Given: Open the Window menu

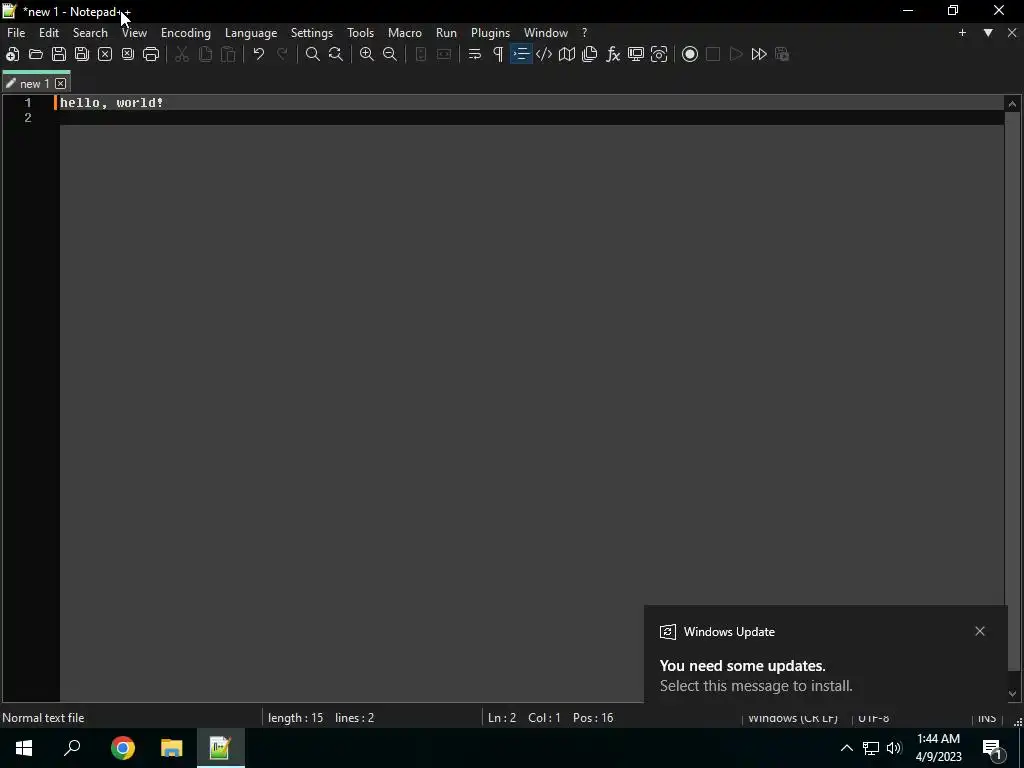Looking at the screenshot, I should (x=546, y=33).
